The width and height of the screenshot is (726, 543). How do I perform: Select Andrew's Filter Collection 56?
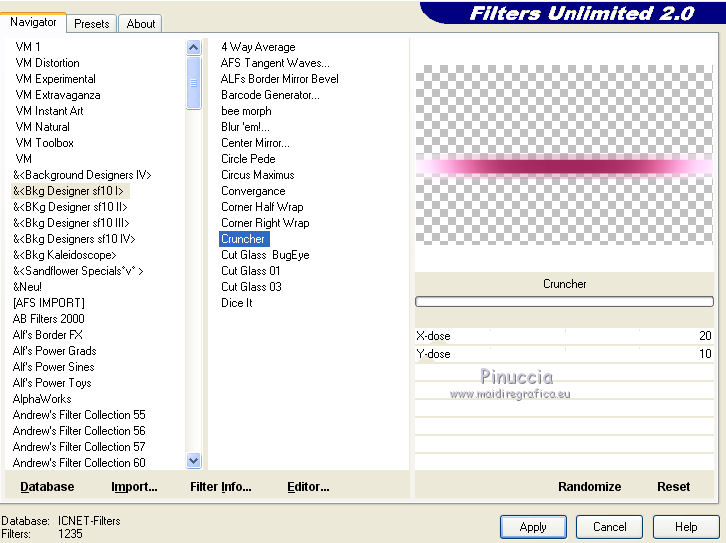tap(79, 431)
